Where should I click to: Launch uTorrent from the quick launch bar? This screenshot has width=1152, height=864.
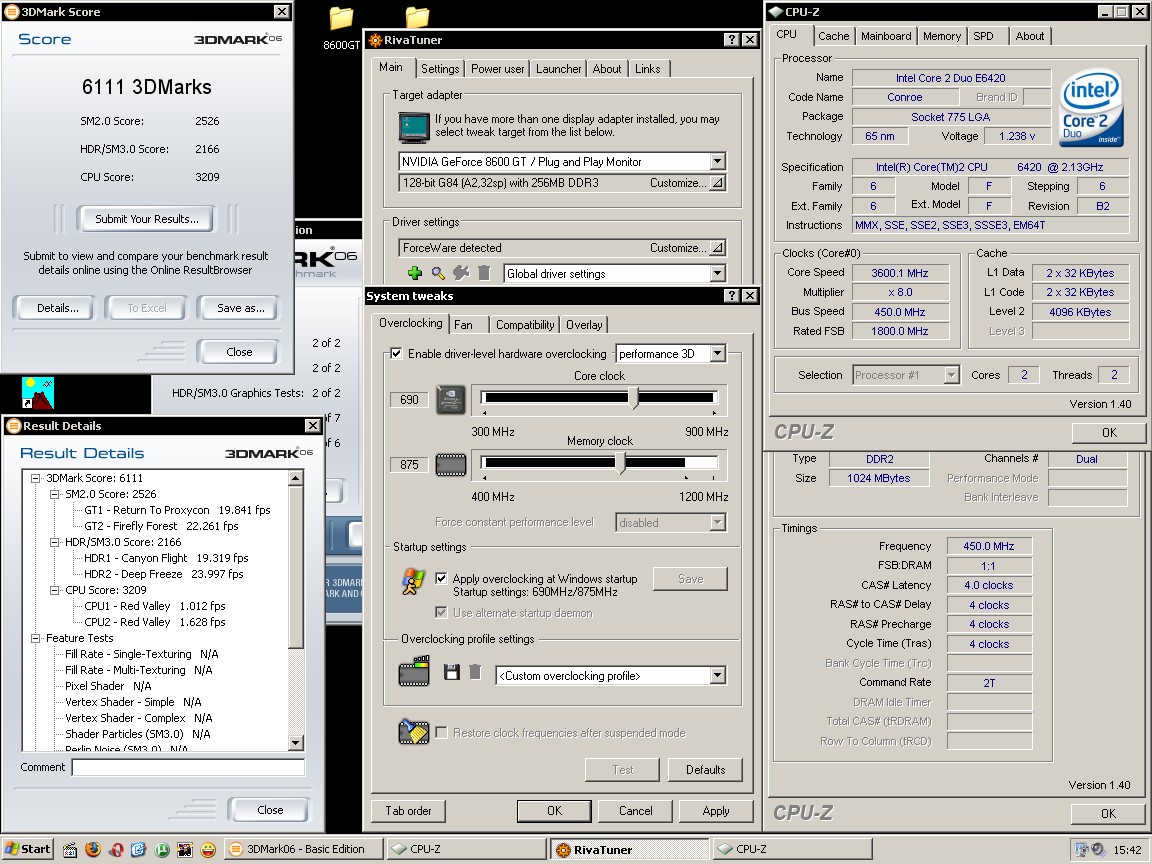tap(162, 849)
